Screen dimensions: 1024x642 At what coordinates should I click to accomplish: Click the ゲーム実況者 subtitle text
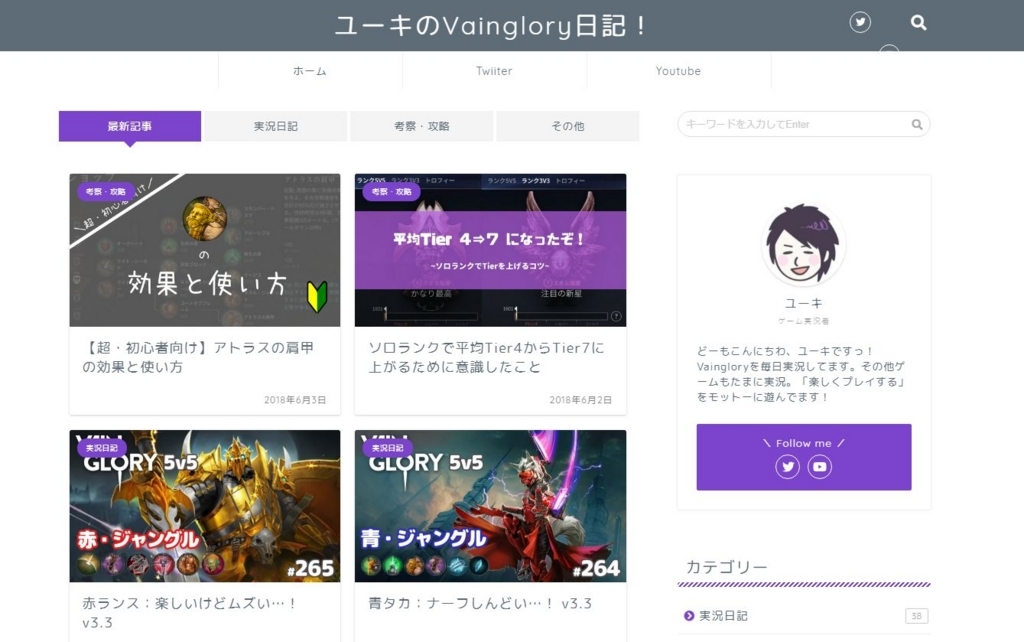click(x=804, y=321)
